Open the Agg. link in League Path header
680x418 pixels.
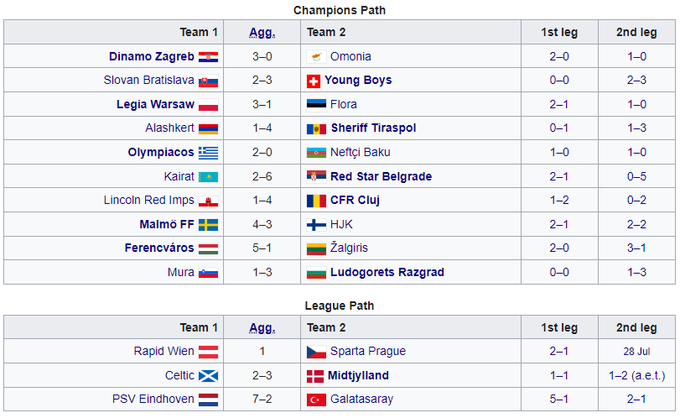(260, 328)
